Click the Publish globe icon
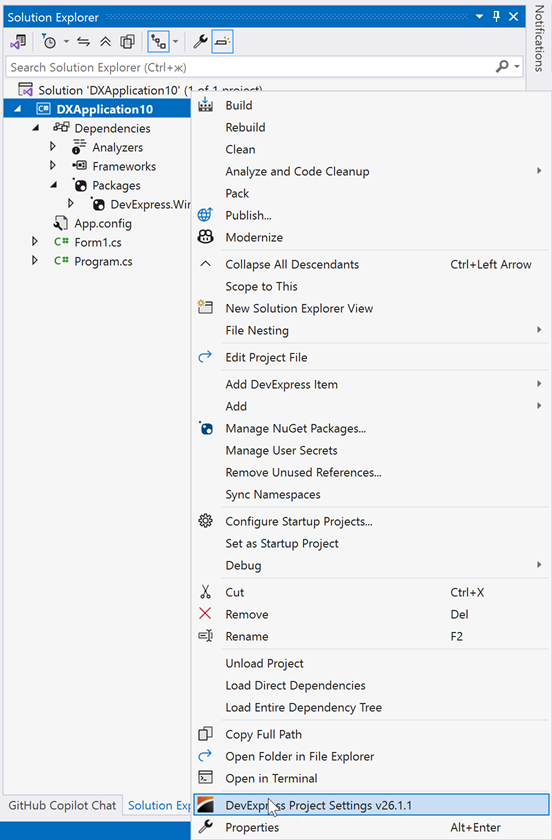The image size is (552, 840). 205,215
